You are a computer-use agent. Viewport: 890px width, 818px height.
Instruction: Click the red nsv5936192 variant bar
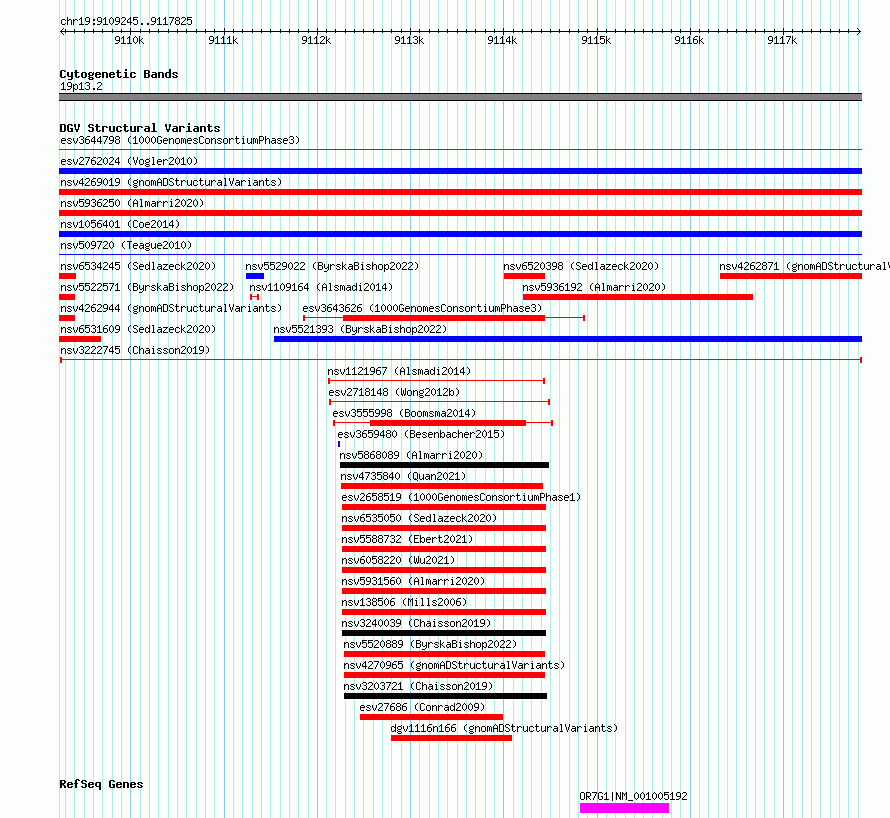click(x=637, y=297)
